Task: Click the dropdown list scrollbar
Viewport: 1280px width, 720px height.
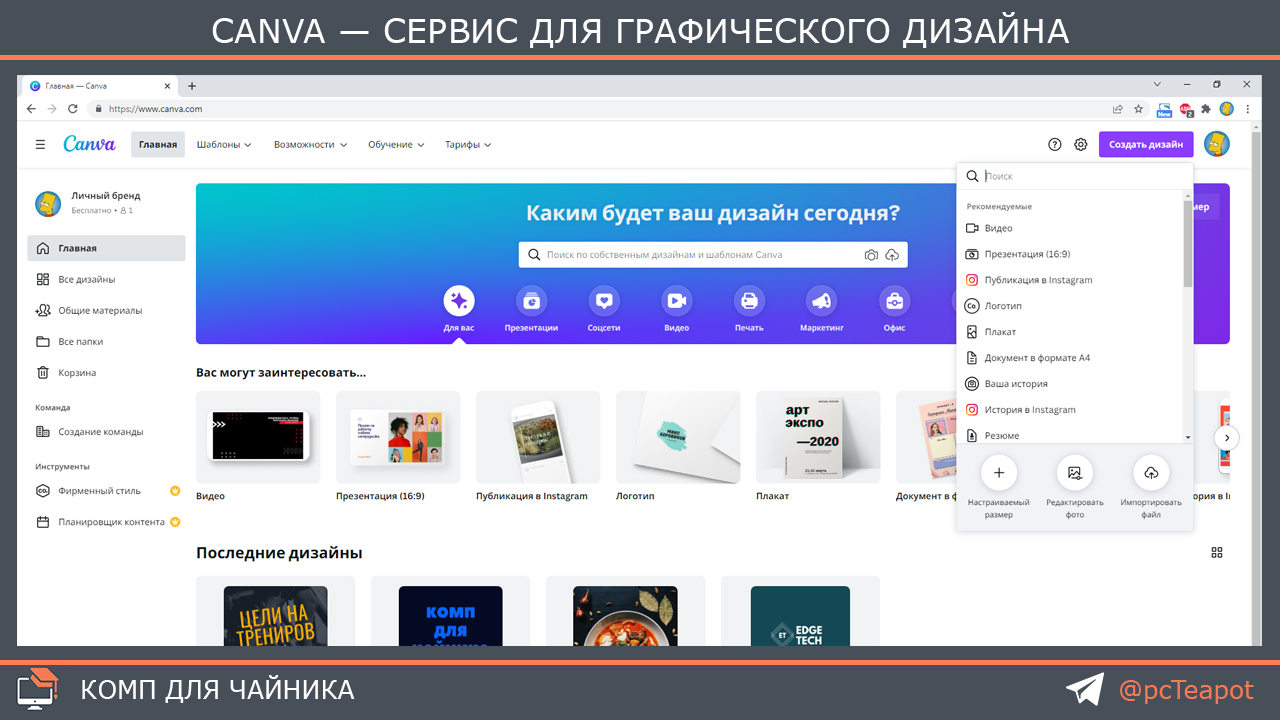Action: coord(1188,245)
